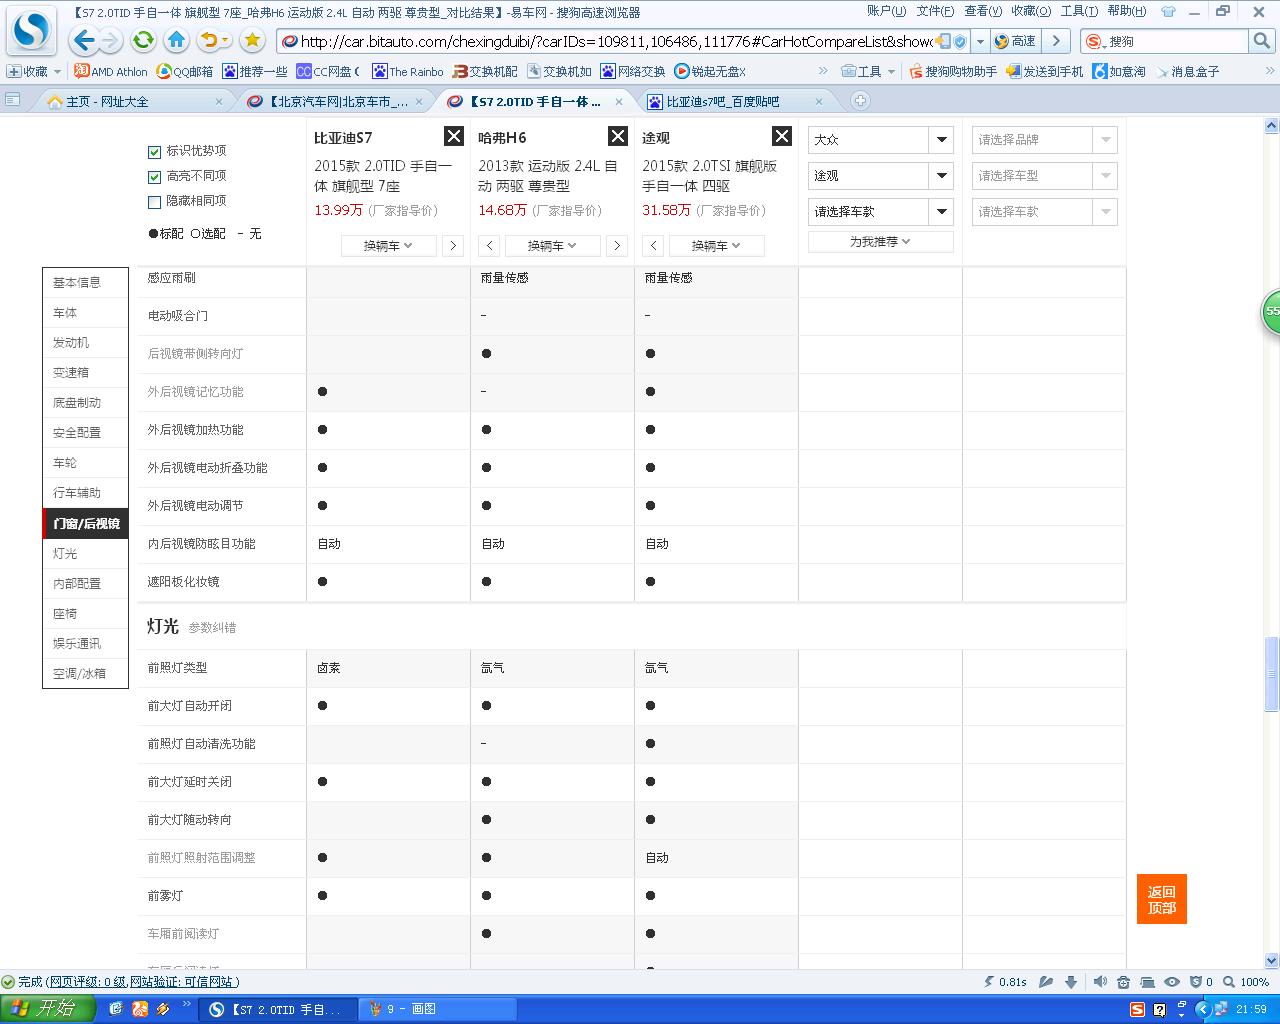Click the eye icon in the status bar
This screenshot has height=1024, width=1280.
click(x=1172, y=982)
